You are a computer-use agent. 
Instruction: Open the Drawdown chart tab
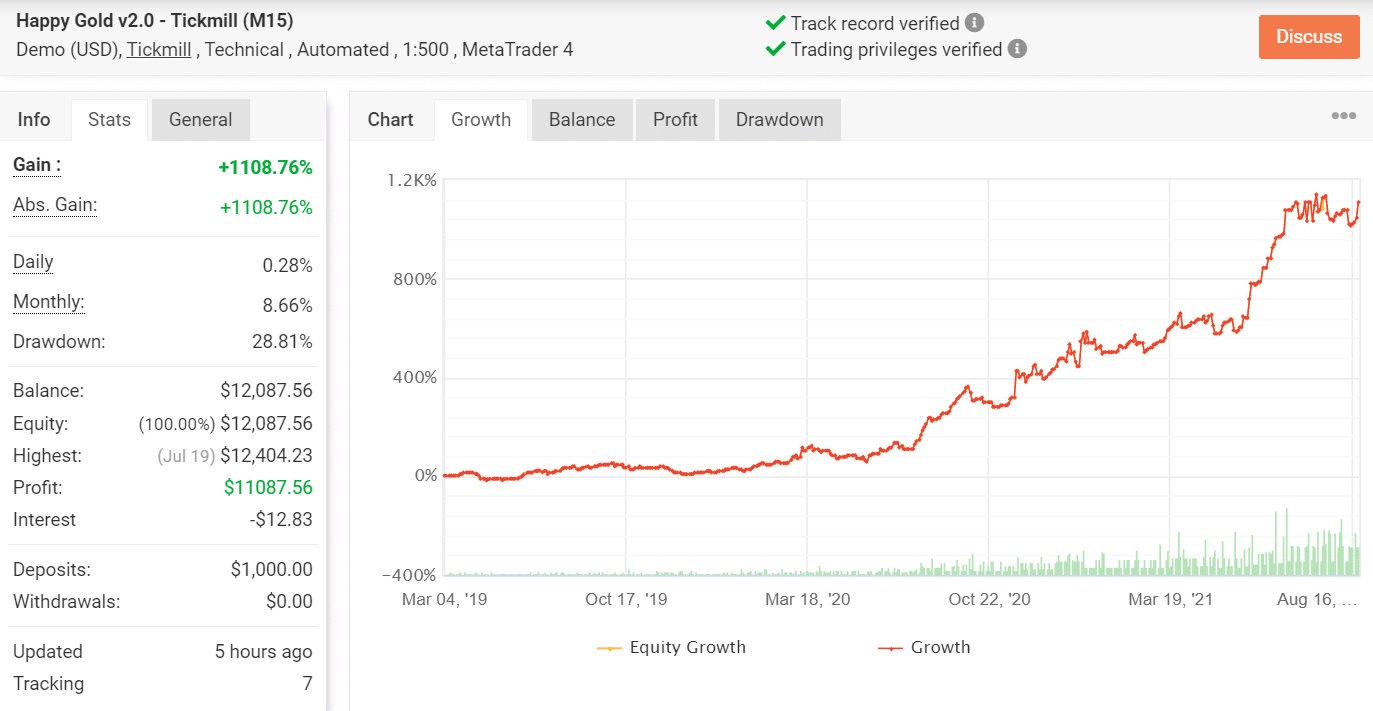click(779, 120)
